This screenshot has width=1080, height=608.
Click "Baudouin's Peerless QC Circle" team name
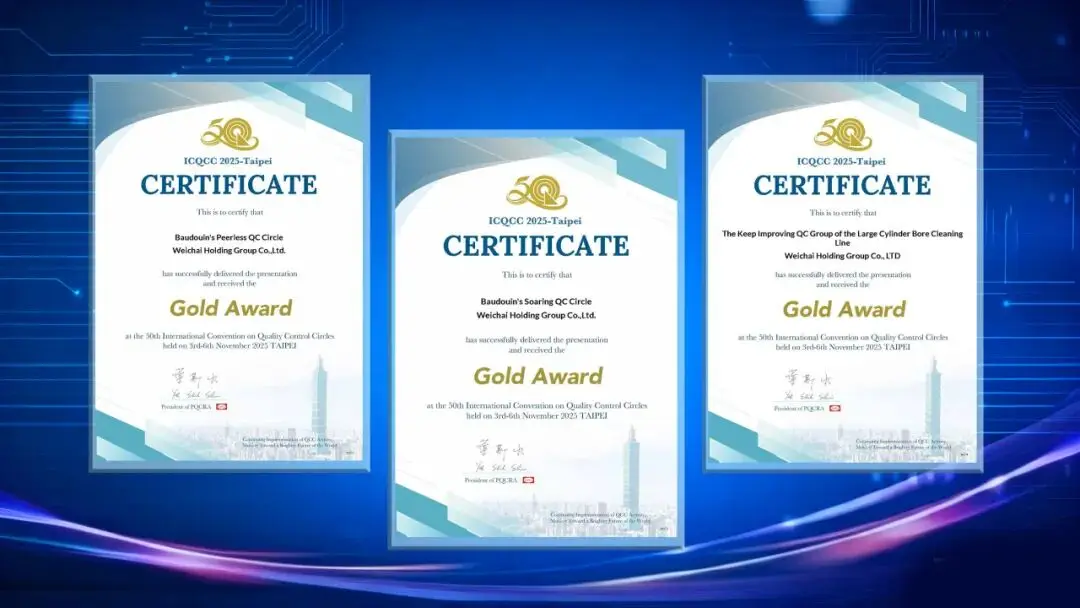click(229, 238)
